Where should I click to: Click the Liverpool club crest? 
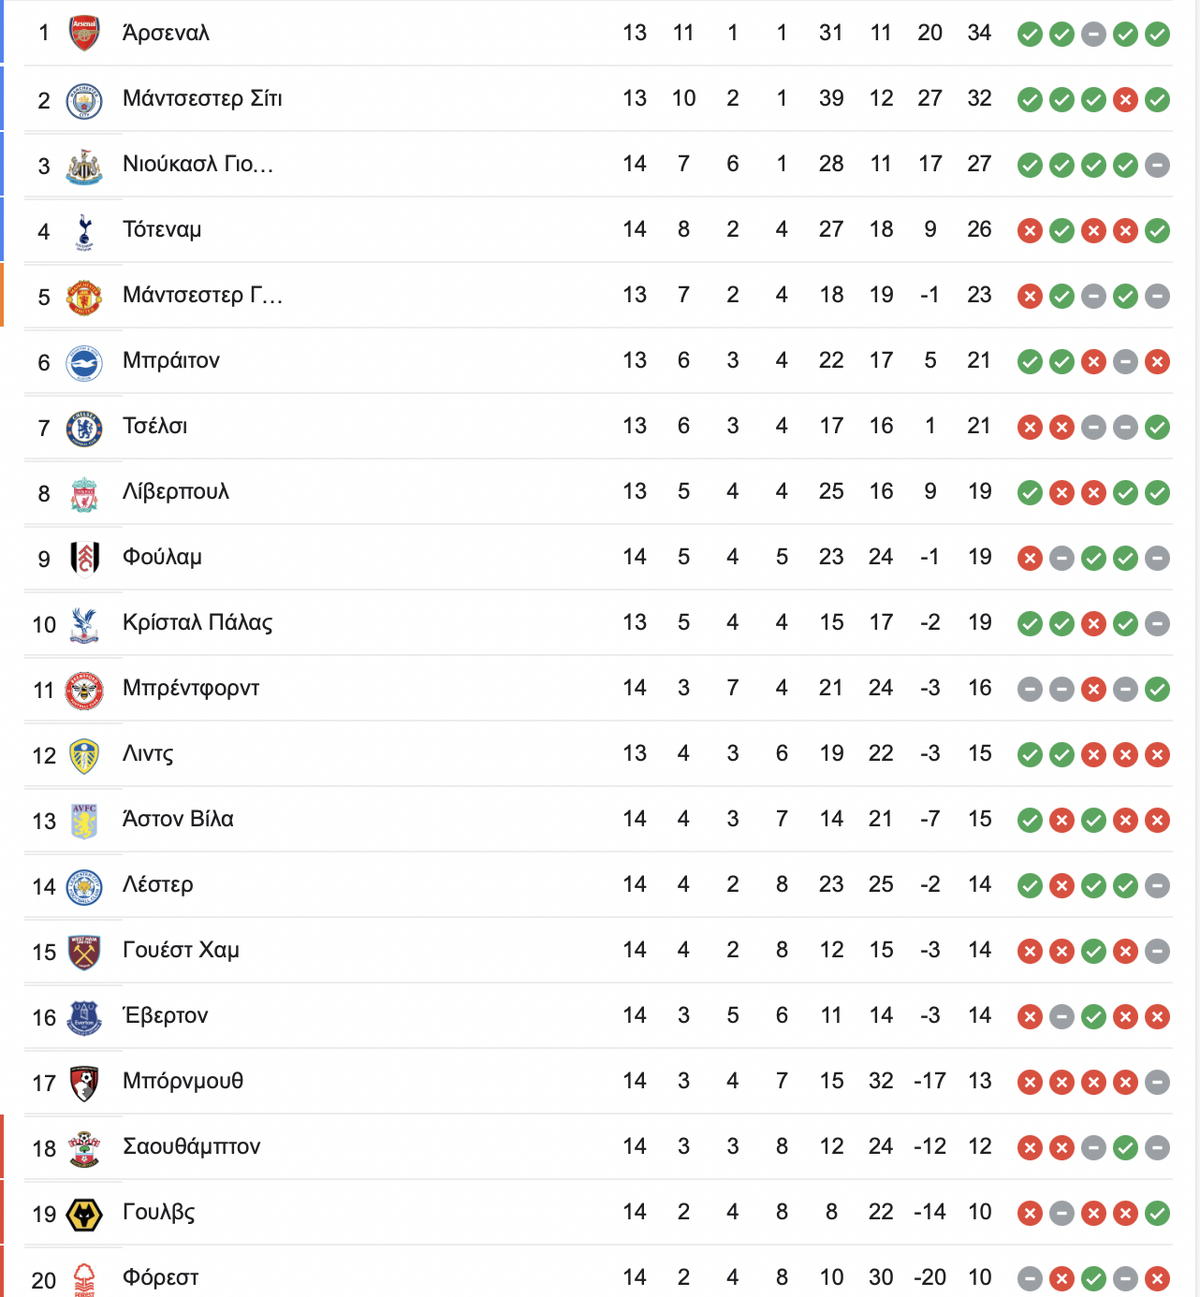click(x=84, y=494)
